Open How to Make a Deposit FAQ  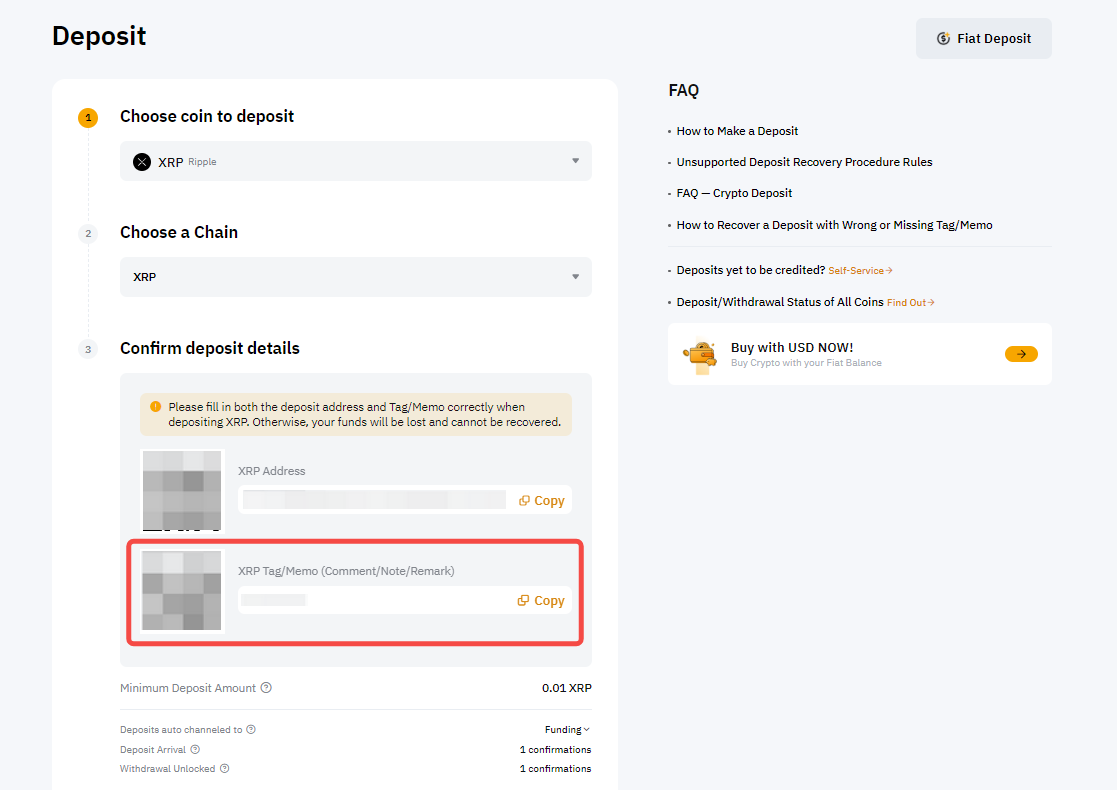[x=737, y=131]
